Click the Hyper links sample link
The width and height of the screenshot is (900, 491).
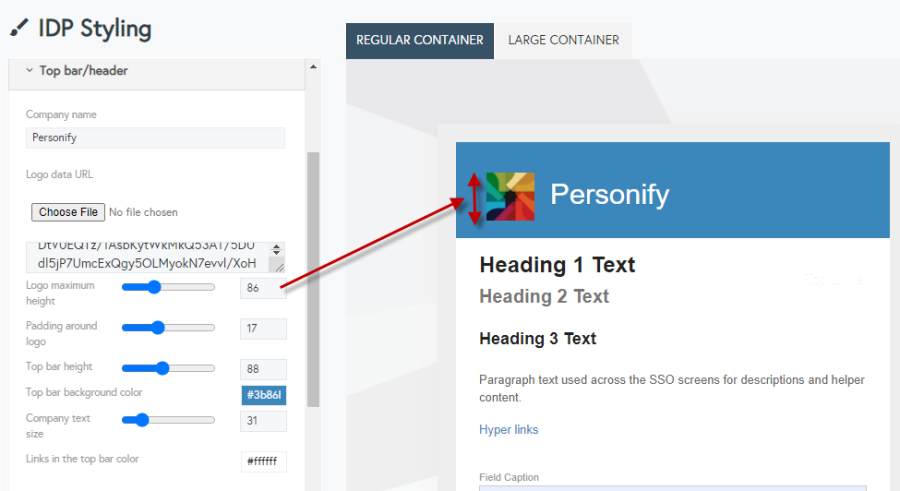(x=509, y=430)
